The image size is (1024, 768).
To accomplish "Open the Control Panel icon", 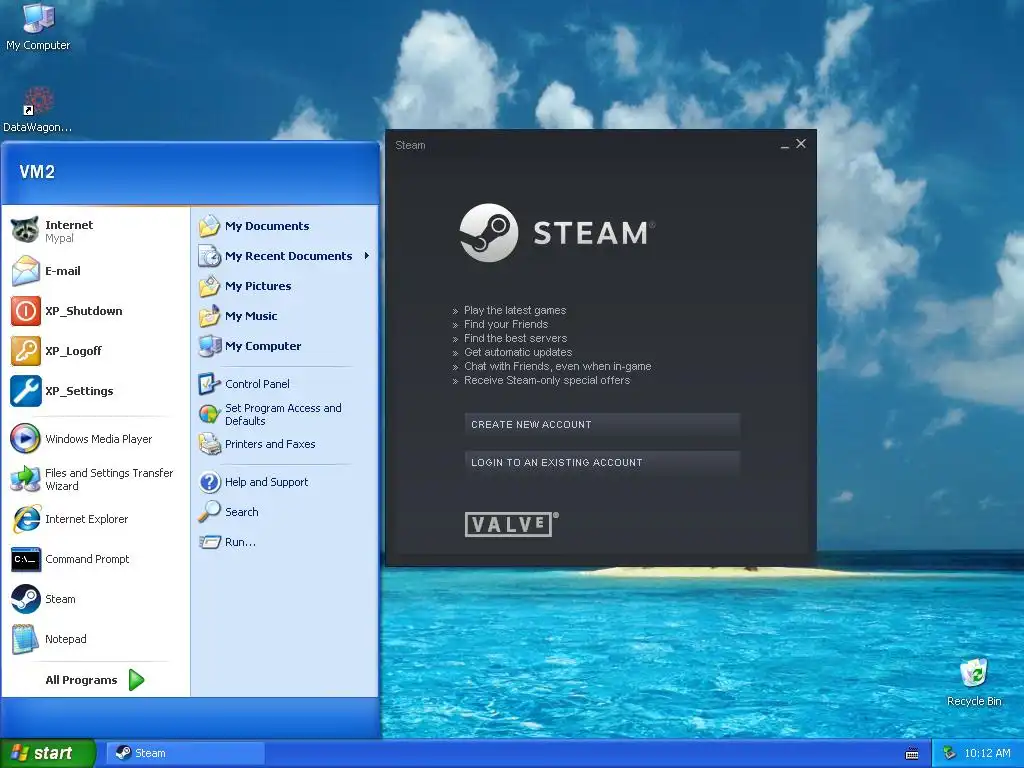I will (x=209, y=384).
